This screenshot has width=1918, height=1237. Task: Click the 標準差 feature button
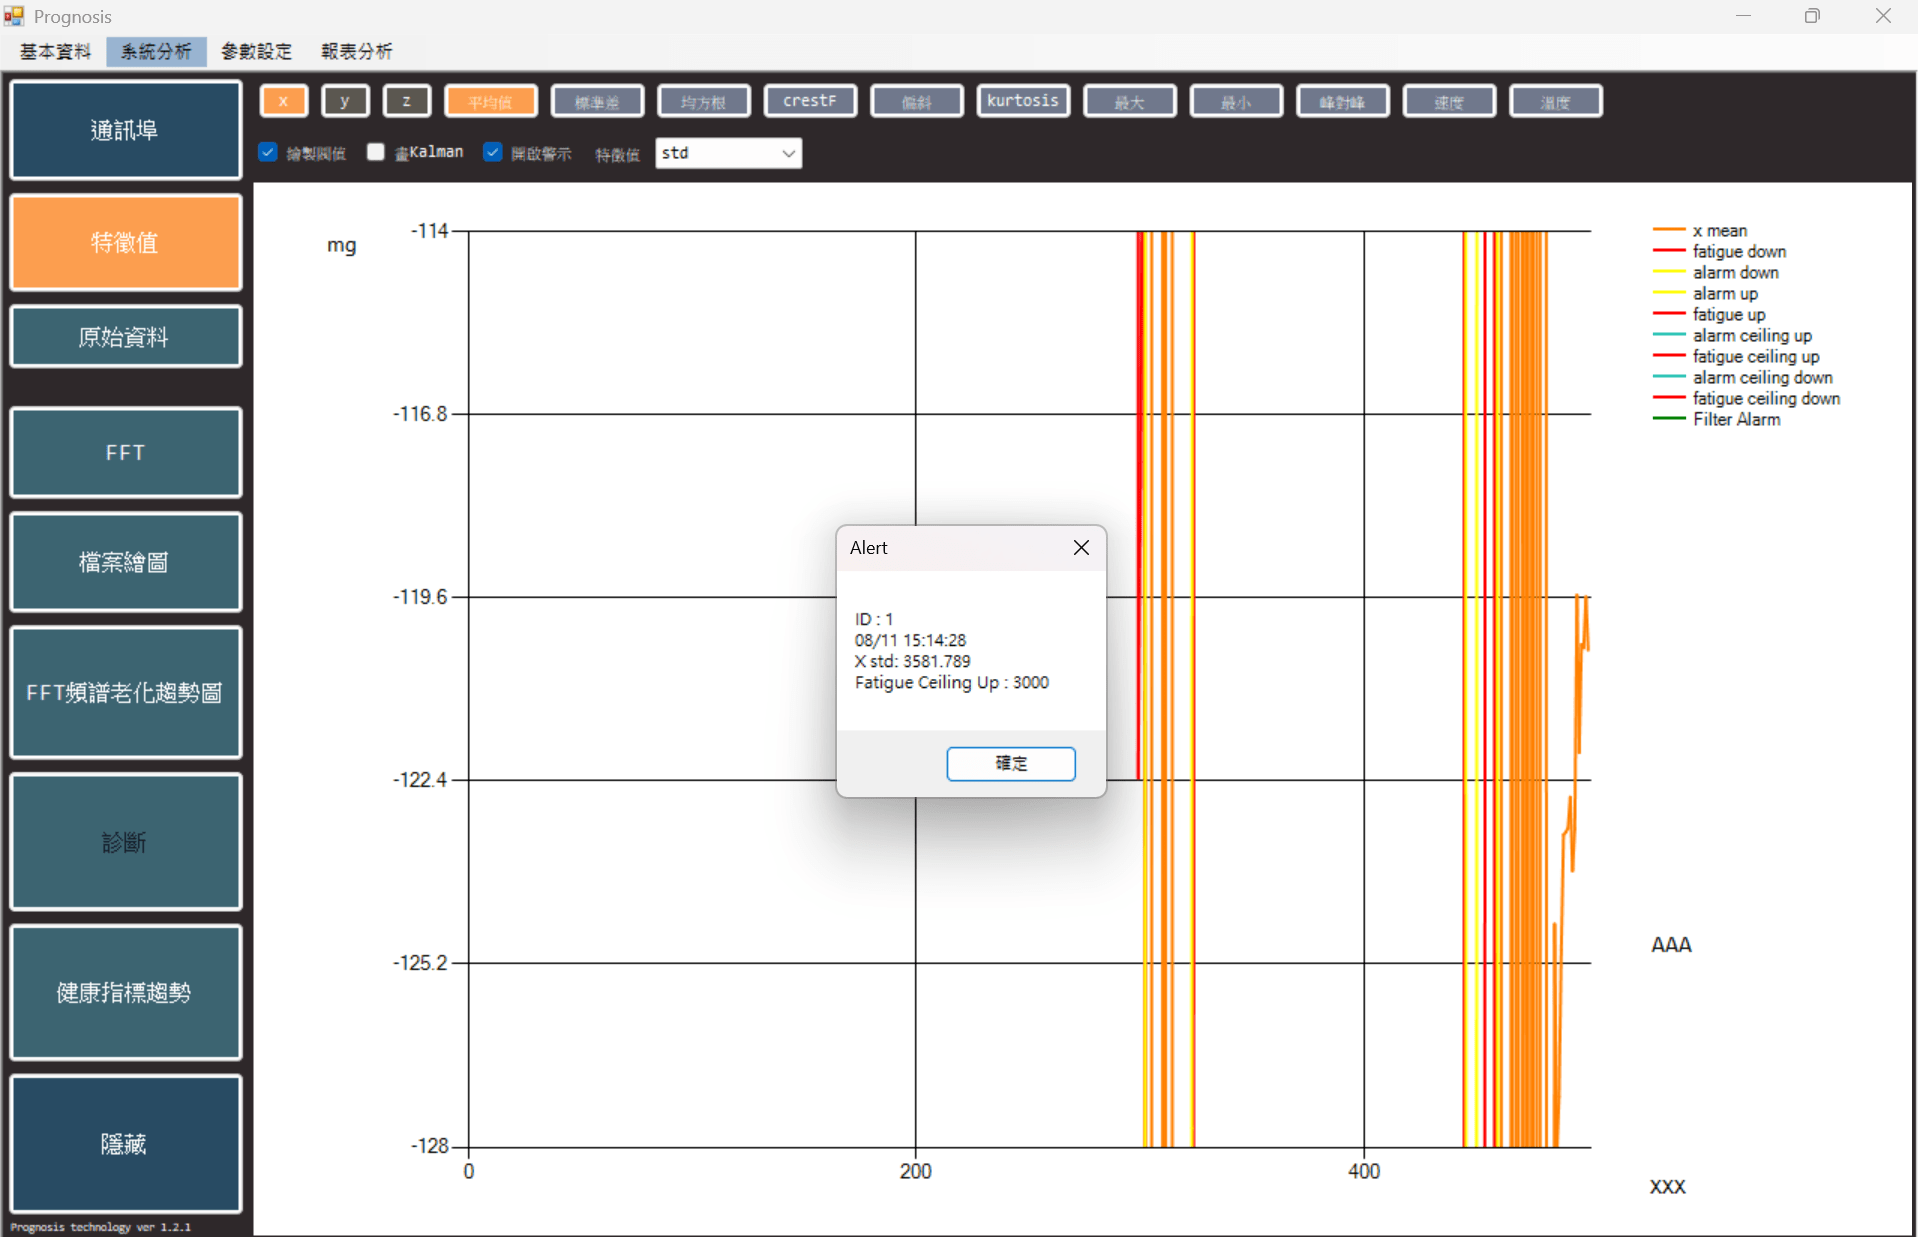pos(597,101)
